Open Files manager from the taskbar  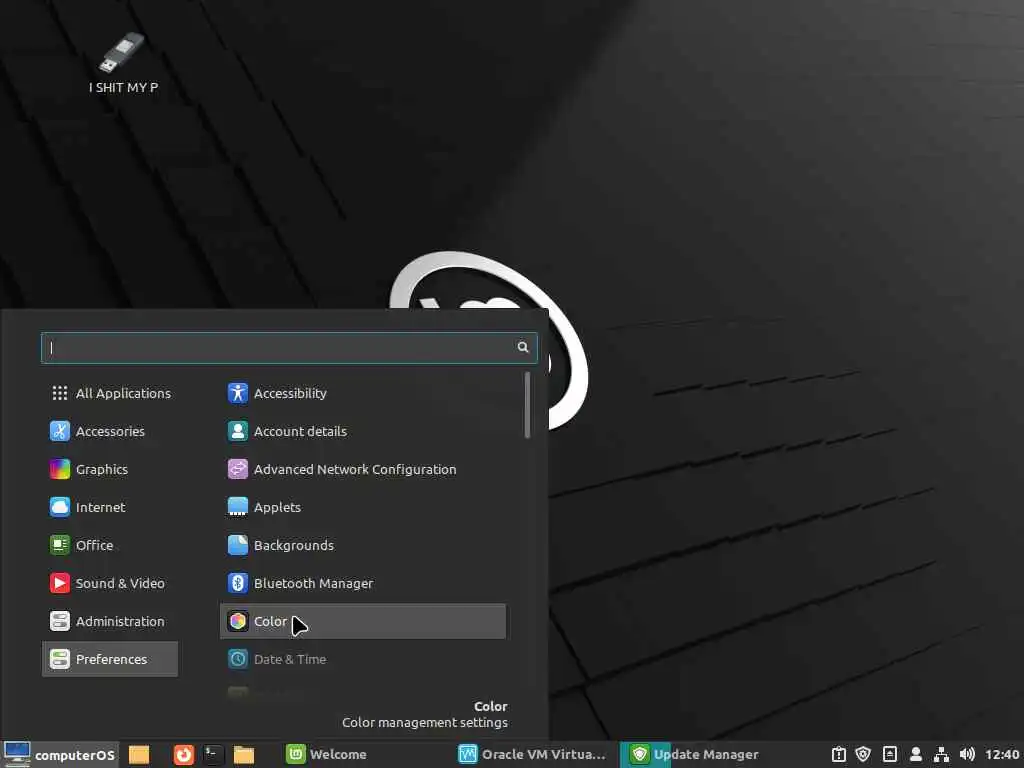244,754
